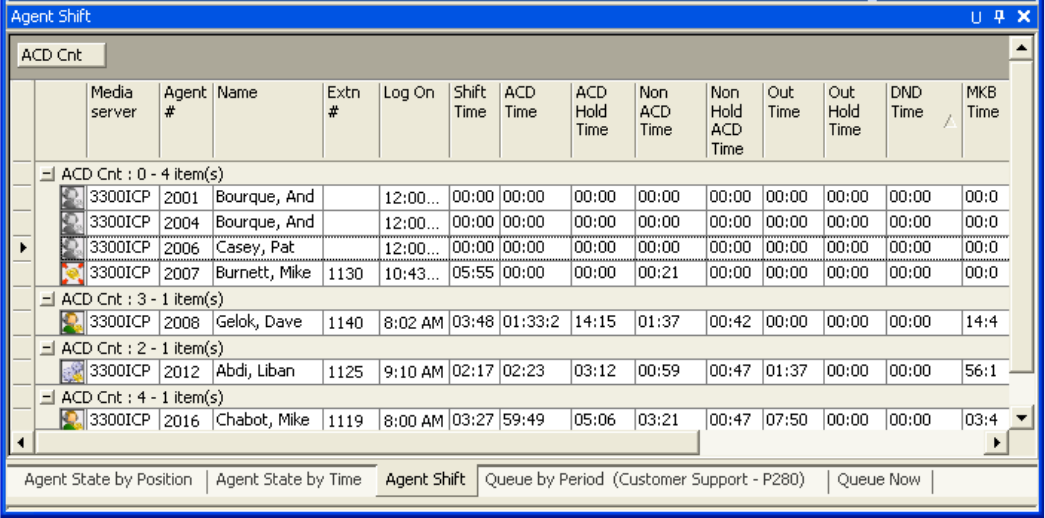Click agent number 2004 cell
Screen dimensions: 1045x518
click(x=186, y=223)
